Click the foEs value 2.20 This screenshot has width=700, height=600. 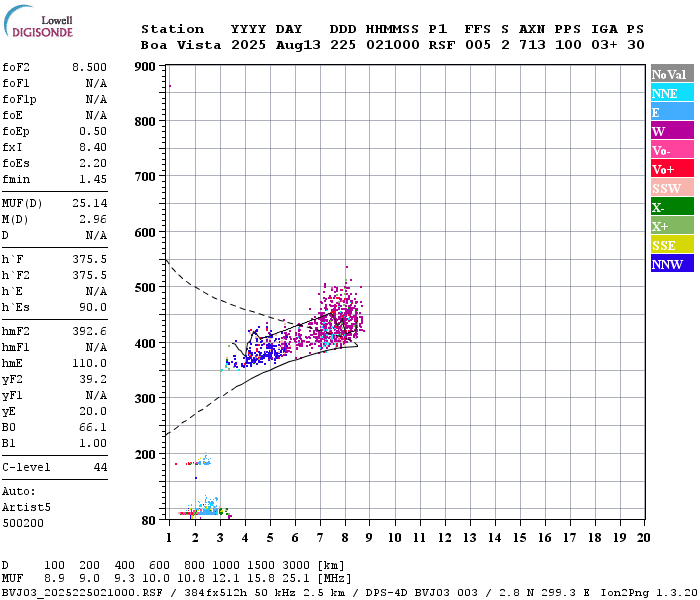tap(93, 163)
